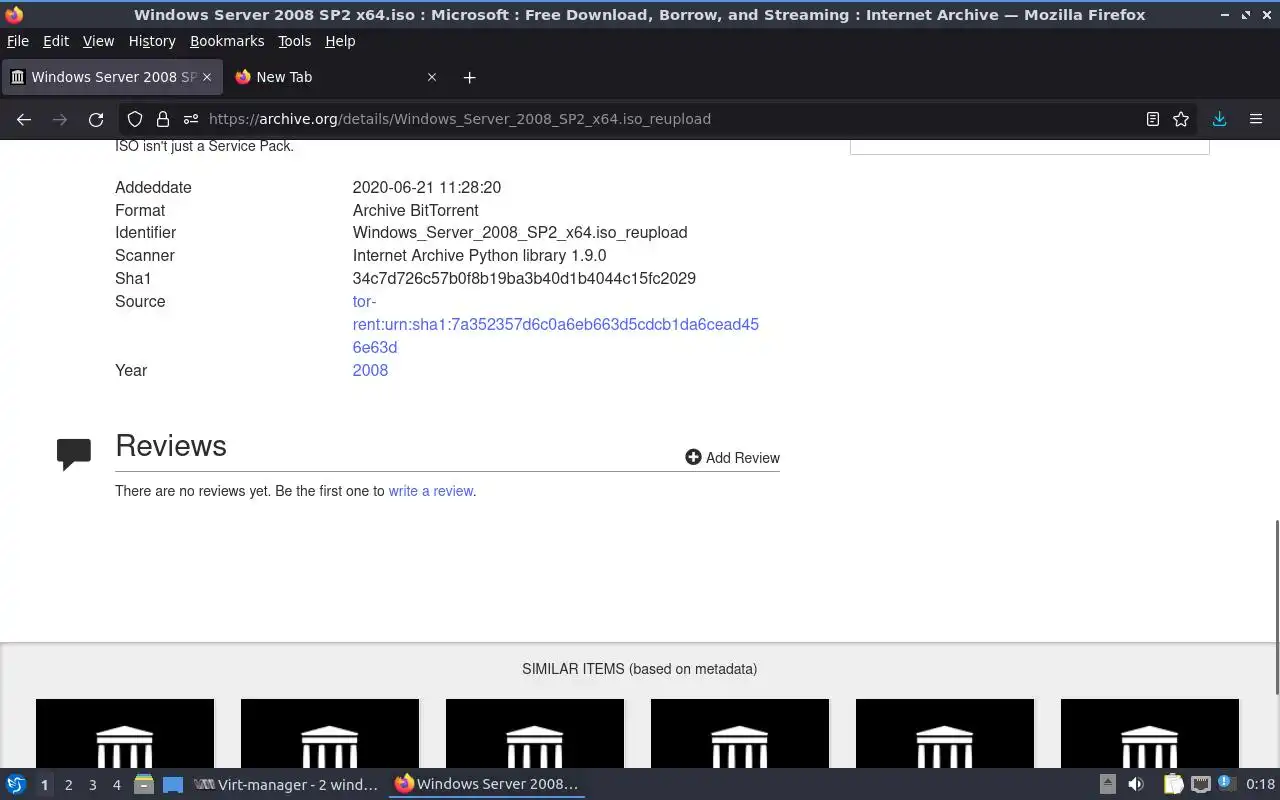Switch to workspace 1

point(44,785)
